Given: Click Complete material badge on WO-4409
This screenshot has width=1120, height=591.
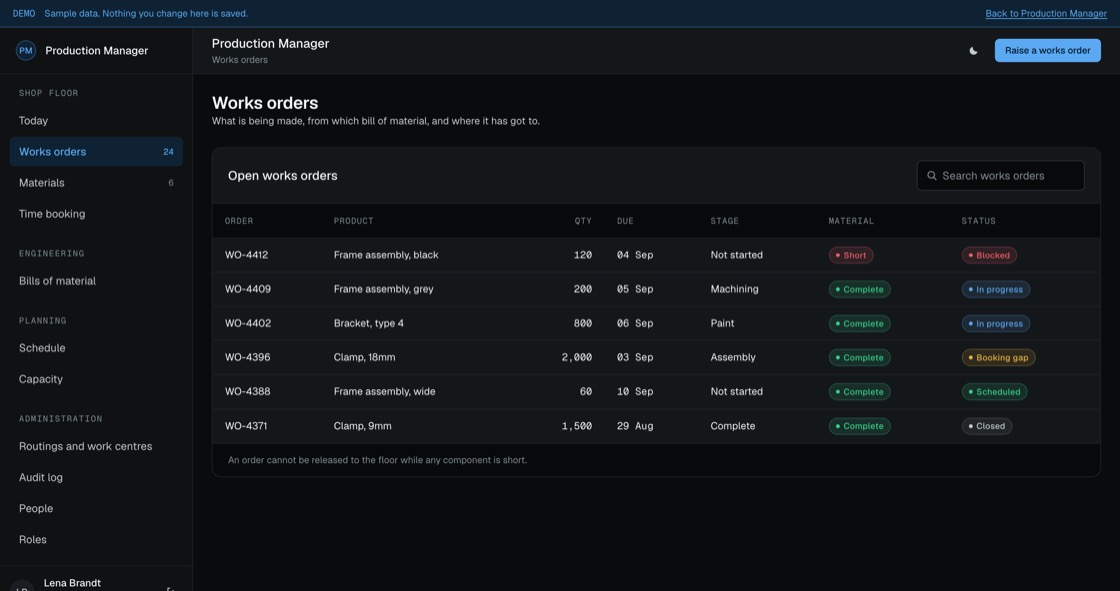Looking at the screenshot, I should (x=859, y=289).
